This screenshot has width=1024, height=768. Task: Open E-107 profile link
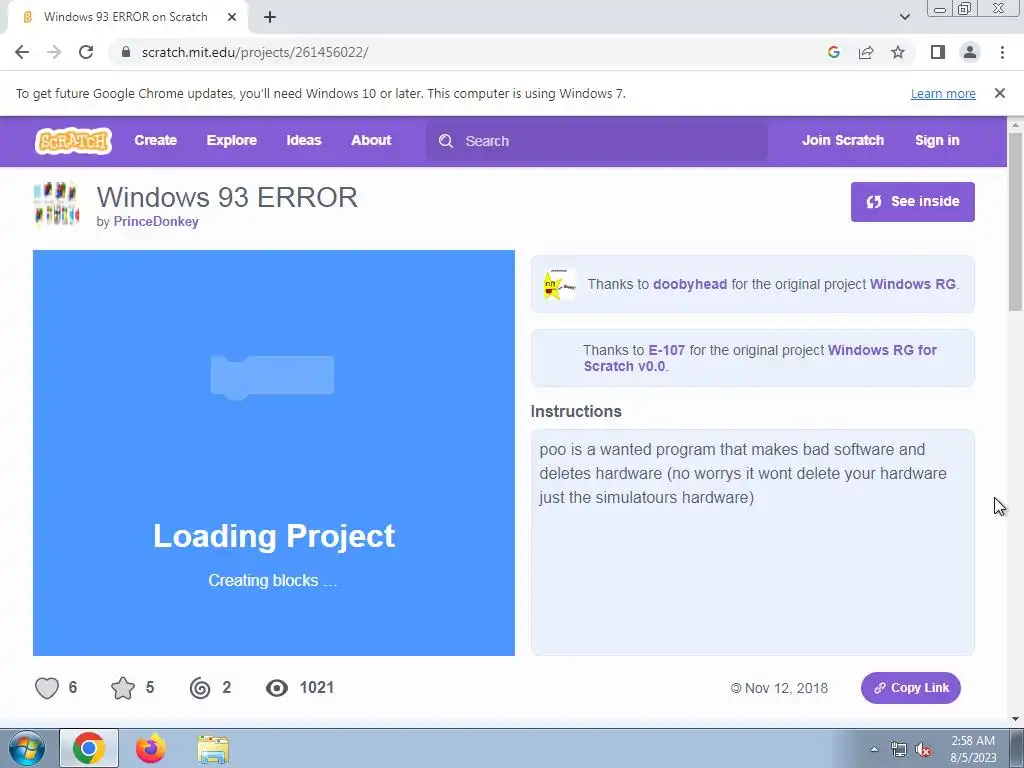(x=666, y=350)
